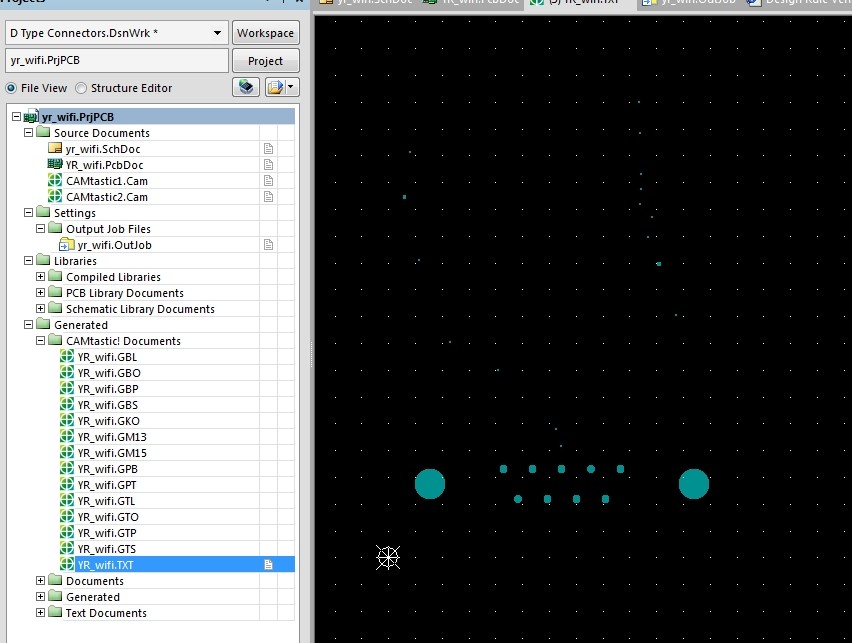Viewport: 852px width, 643px height.
Task: Expand the Schematic Library Documents folder
Action: pyautogui.click(x=40, y=309)
